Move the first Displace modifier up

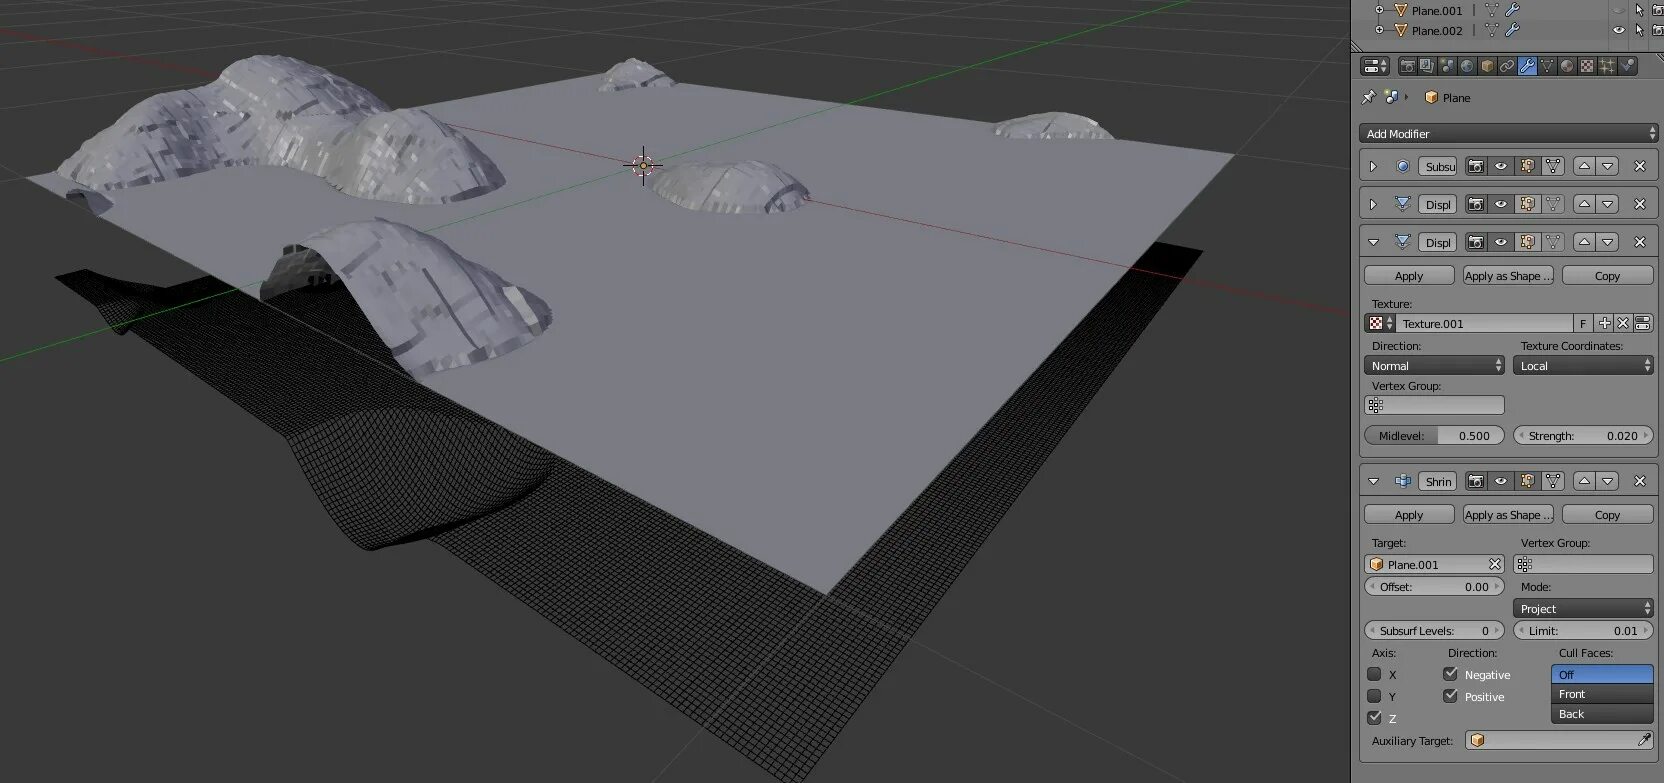(x=1584, y=204)
